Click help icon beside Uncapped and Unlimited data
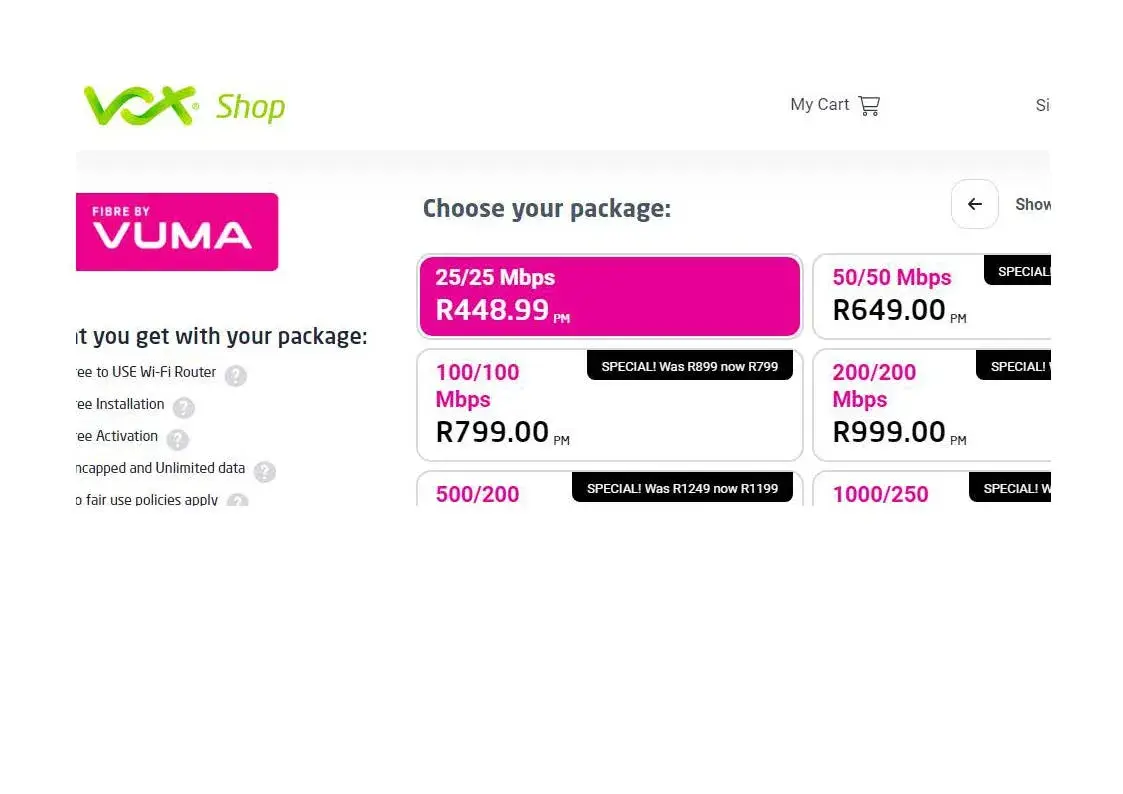Viewport: 1123px width, 794px height. 264,472
